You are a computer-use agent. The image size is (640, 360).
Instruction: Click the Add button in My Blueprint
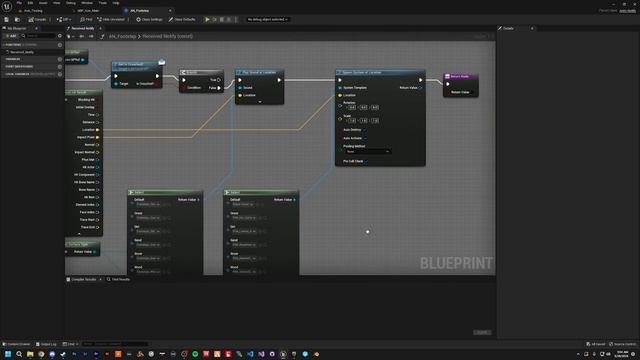coord(11,36)
